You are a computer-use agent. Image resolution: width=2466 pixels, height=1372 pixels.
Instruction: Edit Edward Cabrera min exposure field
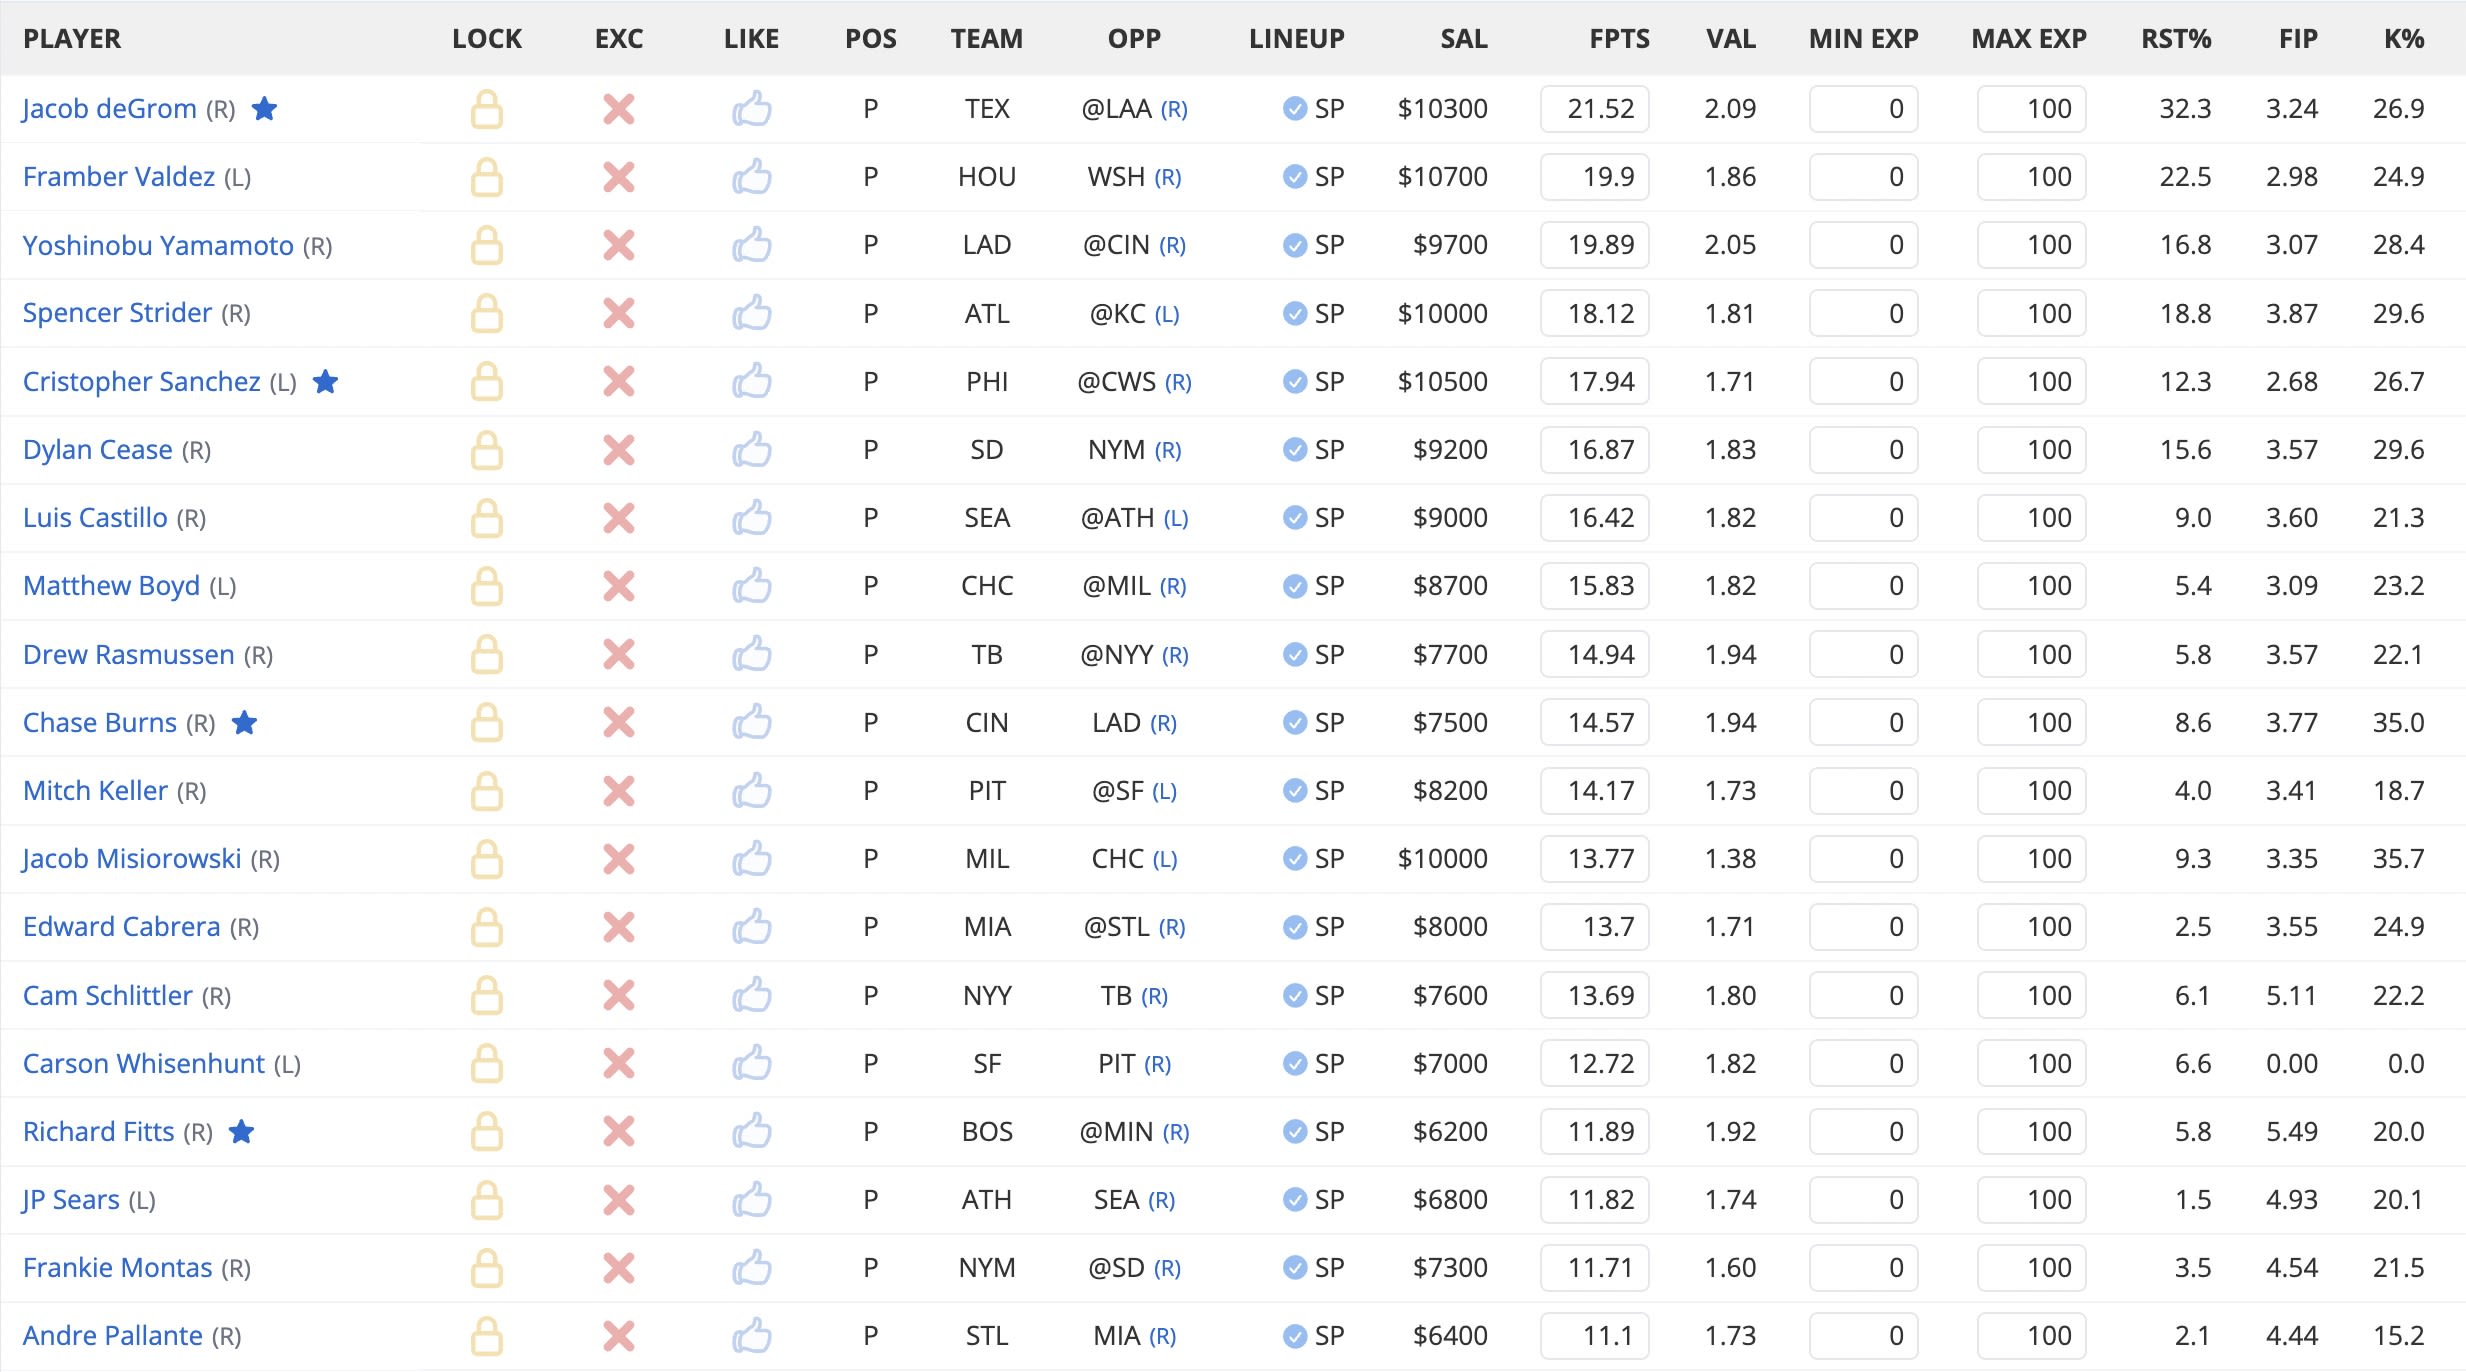click(1863, 927)
